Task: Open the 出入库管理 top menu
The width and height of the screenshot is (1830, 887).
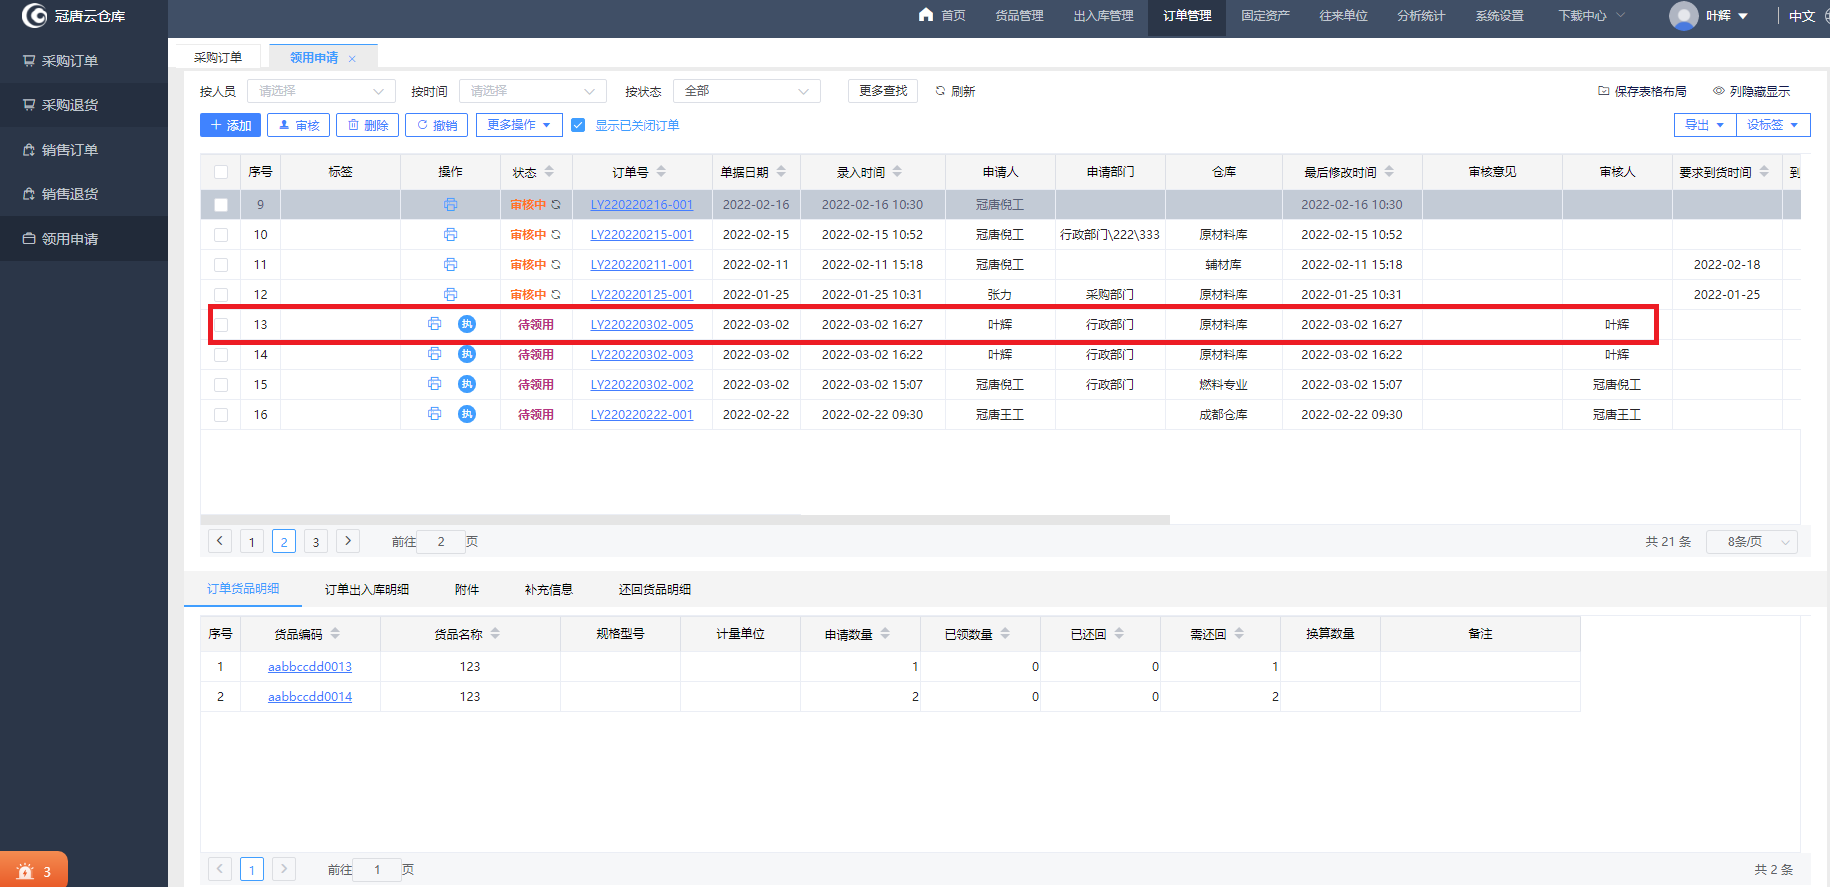Action: (x=1103, y=16)
